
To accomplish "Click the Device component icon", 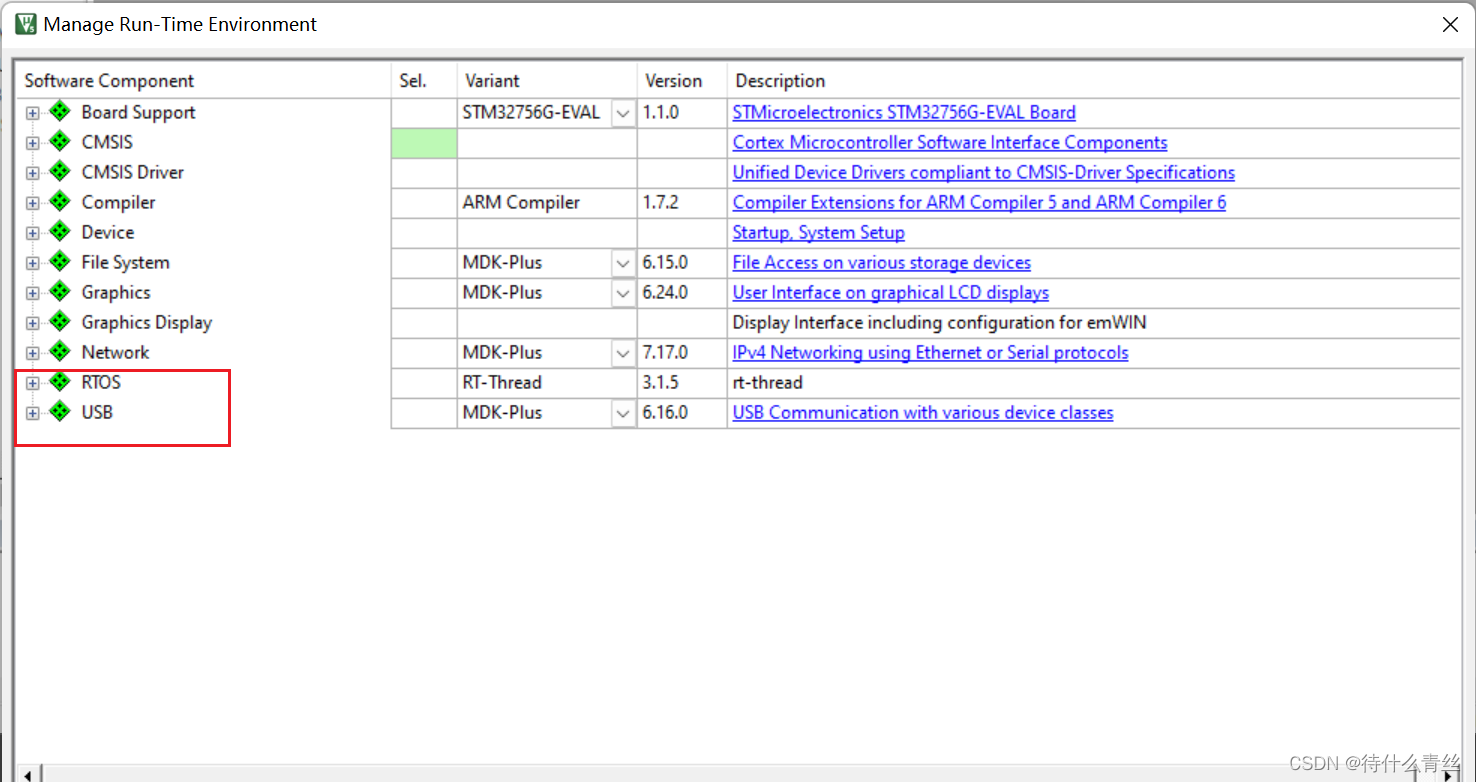I will (x=60, y=232).
